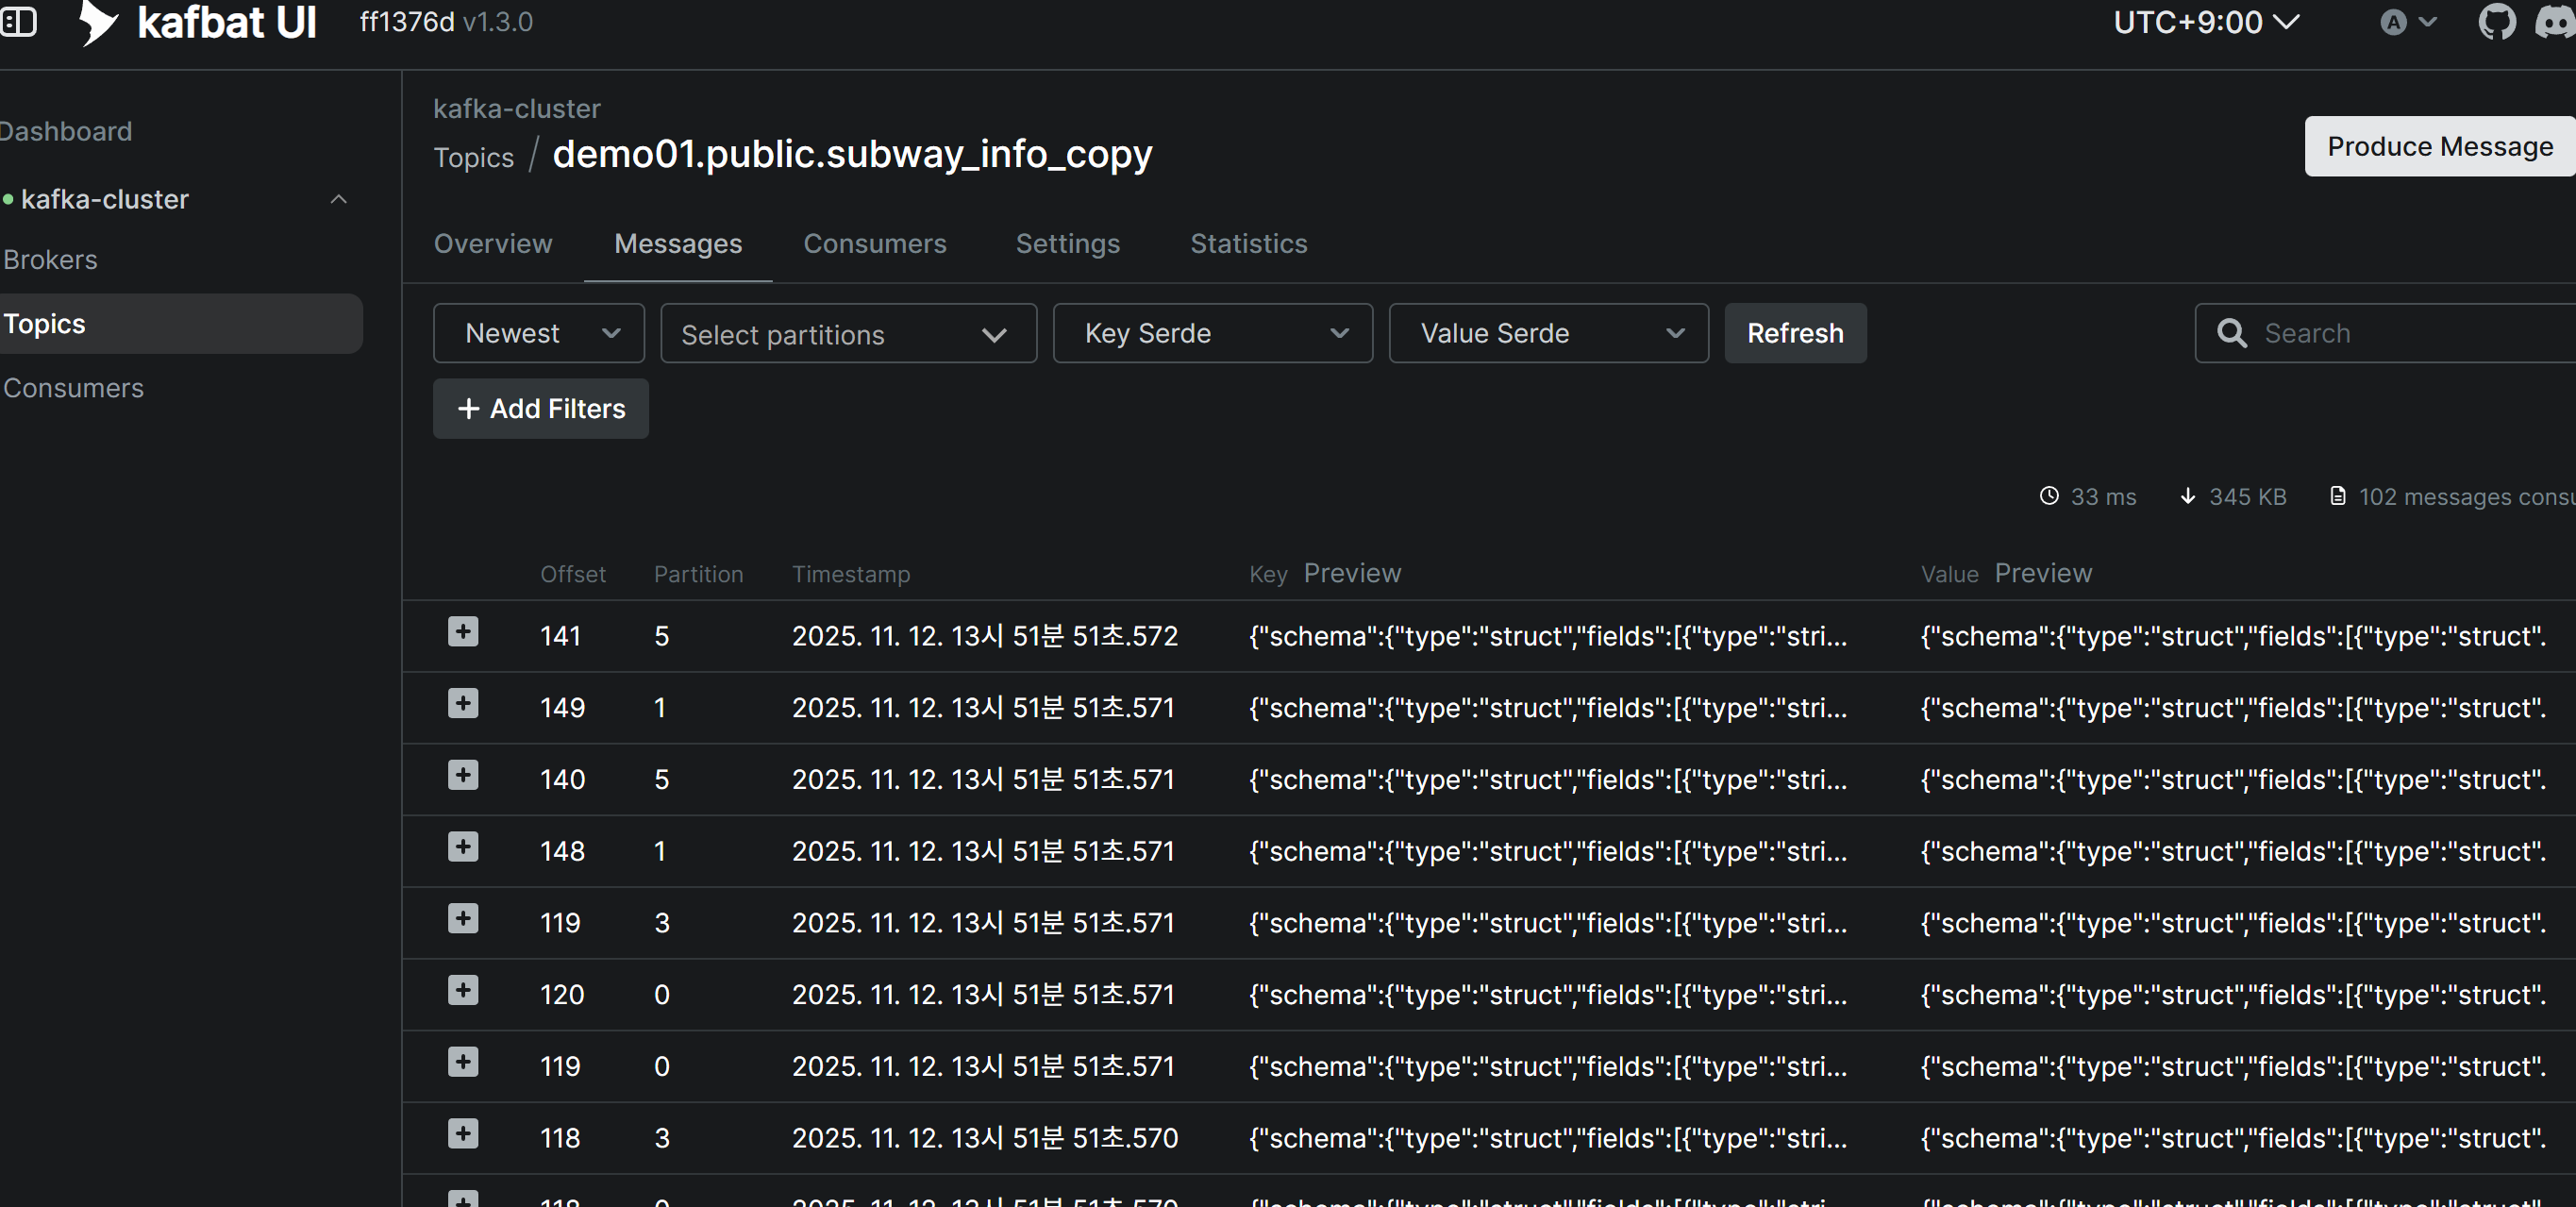Open the UTC+9:00 timezone dropdown
Viewport: 2576px width, 1207px height.
pos(2206,22)
